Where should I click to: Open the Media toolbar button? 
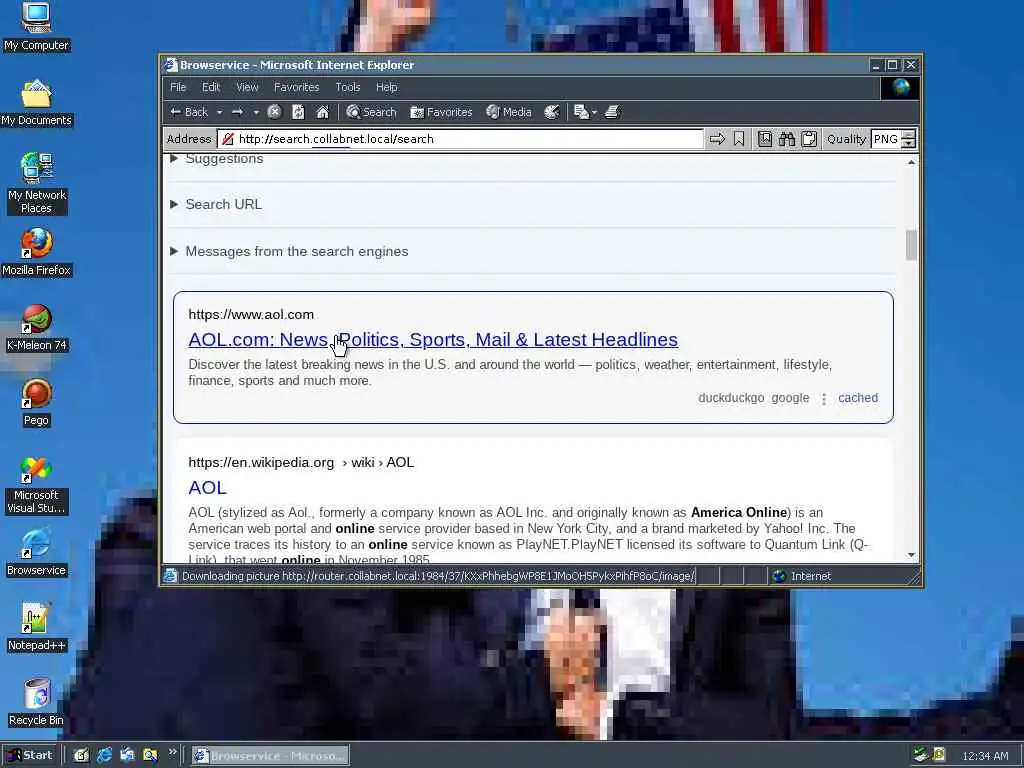(509, 112)
